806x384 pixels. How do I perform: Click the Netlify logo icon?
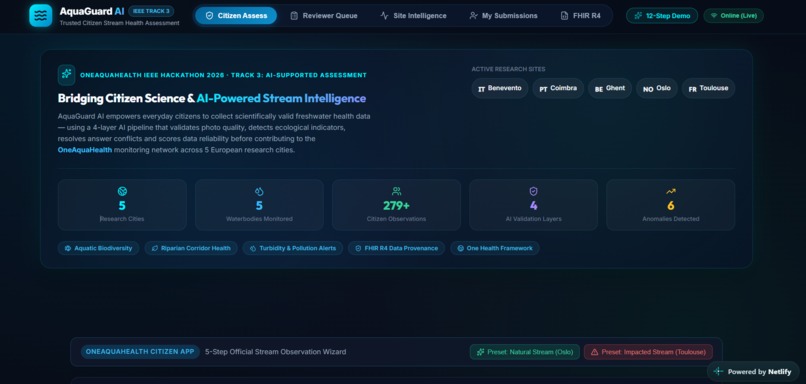click(x=719, y=372)
